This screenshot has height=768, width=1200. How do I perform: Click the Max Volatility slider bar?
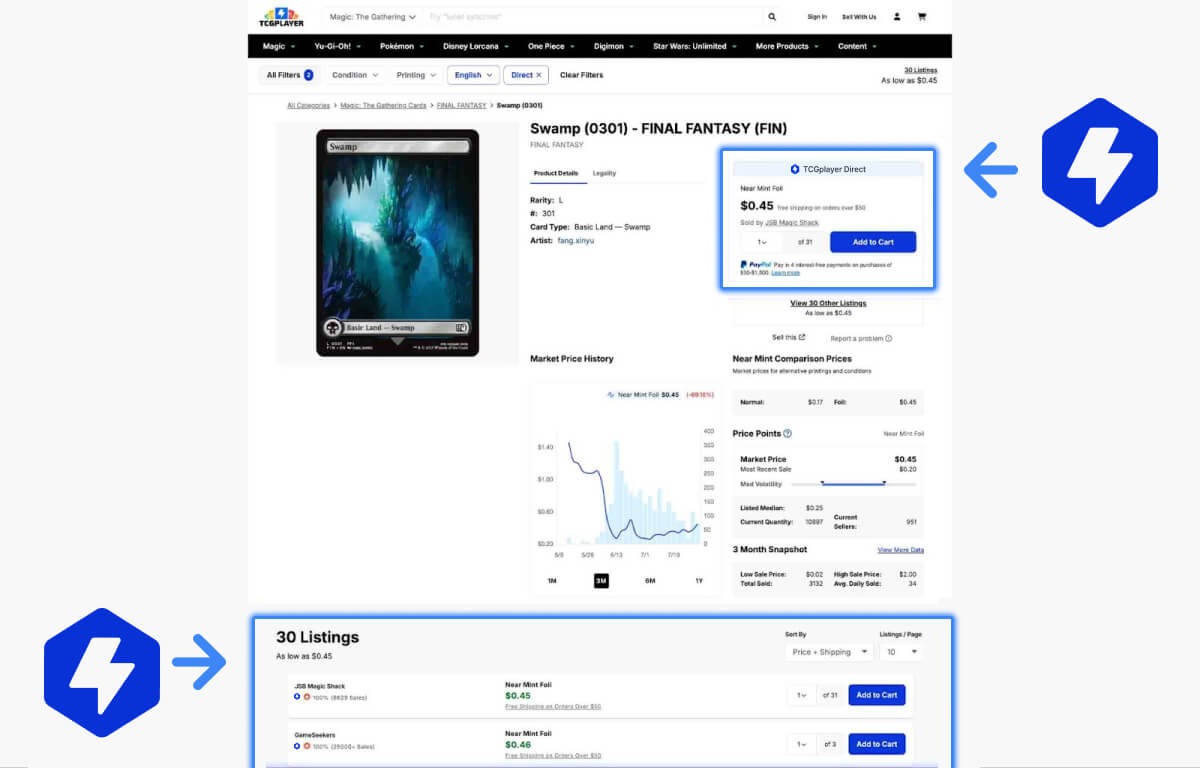click(x=853, y=484)
